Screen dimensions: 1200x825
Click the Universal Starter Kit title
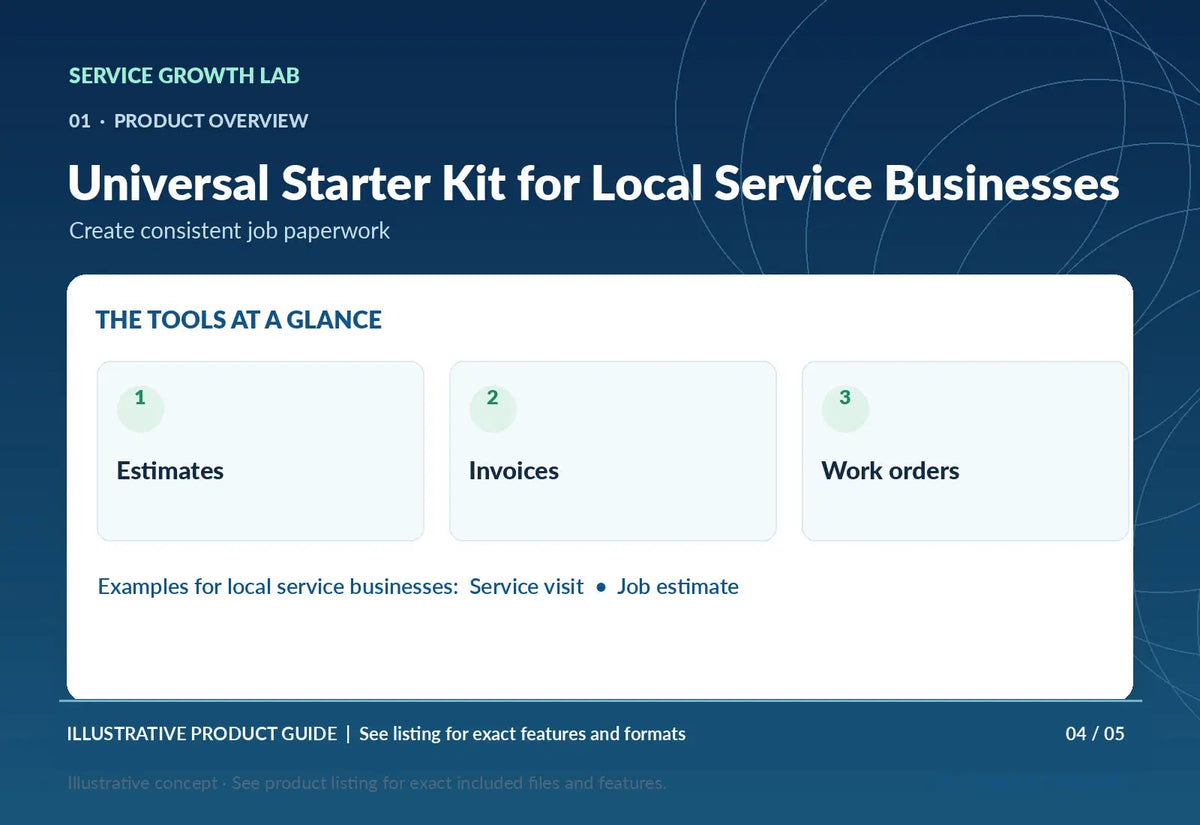coord(593,184)
